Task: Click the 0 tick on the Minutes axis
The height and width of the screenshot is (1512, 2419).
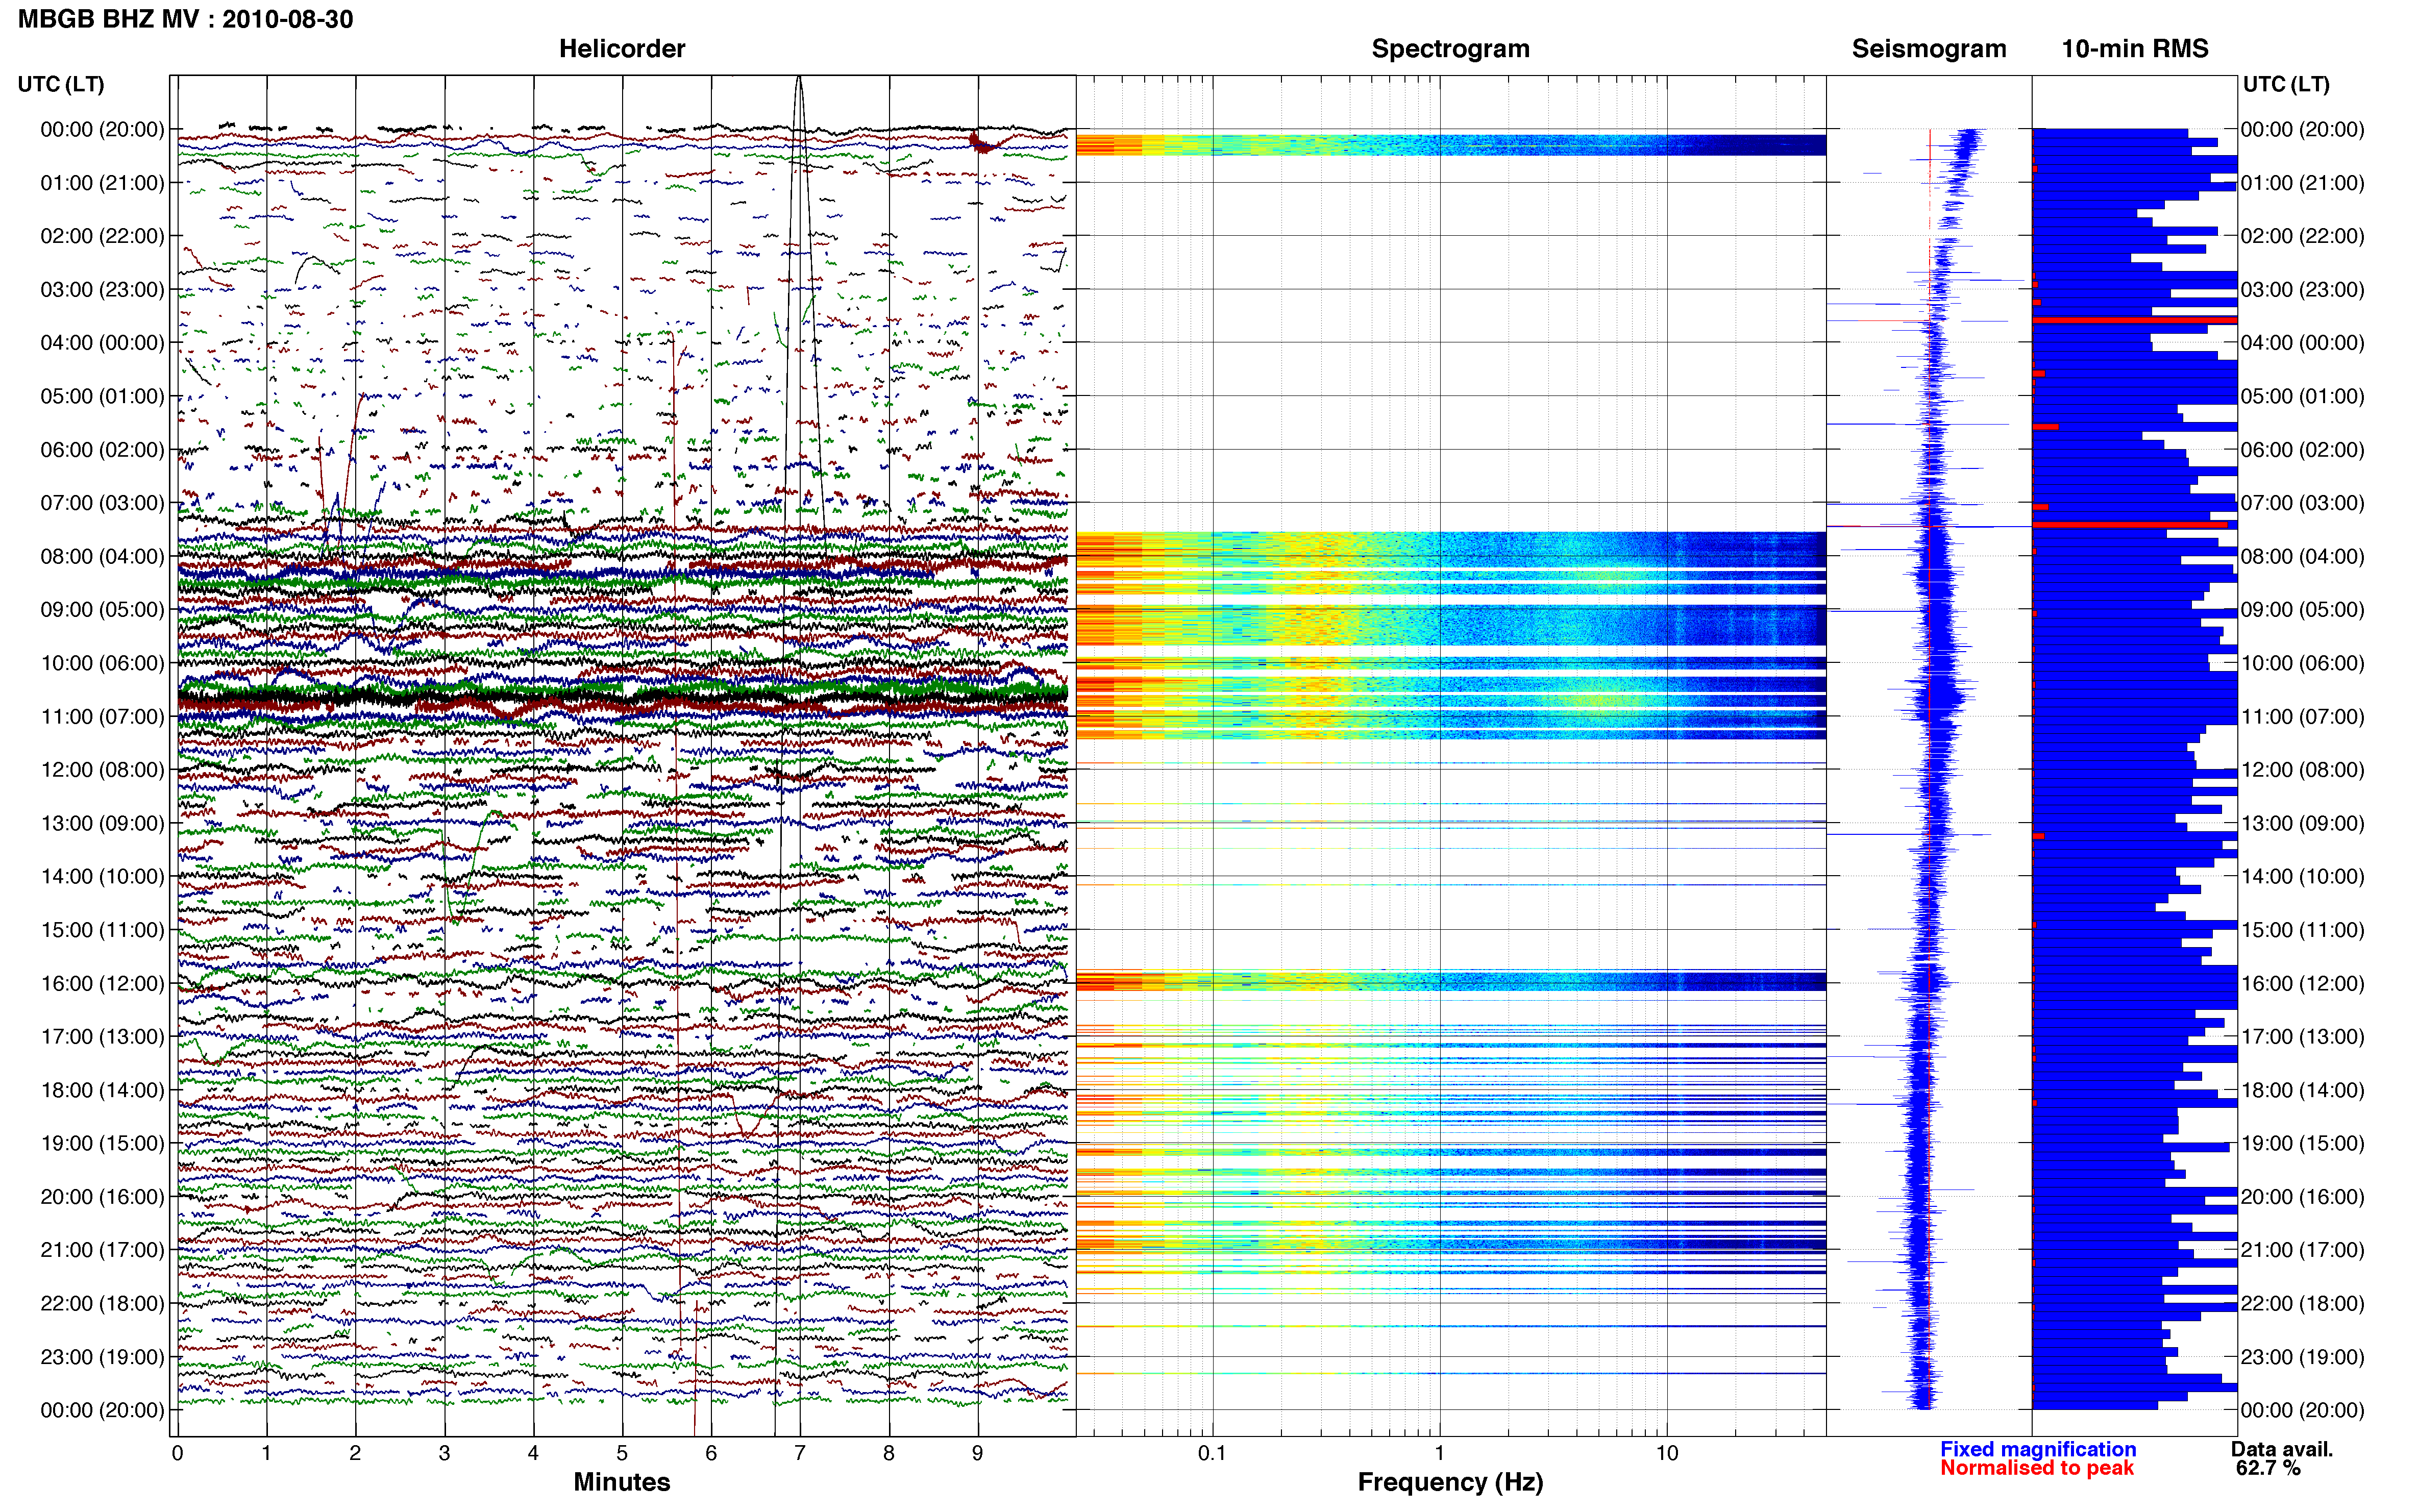Action: [177, 1453]
